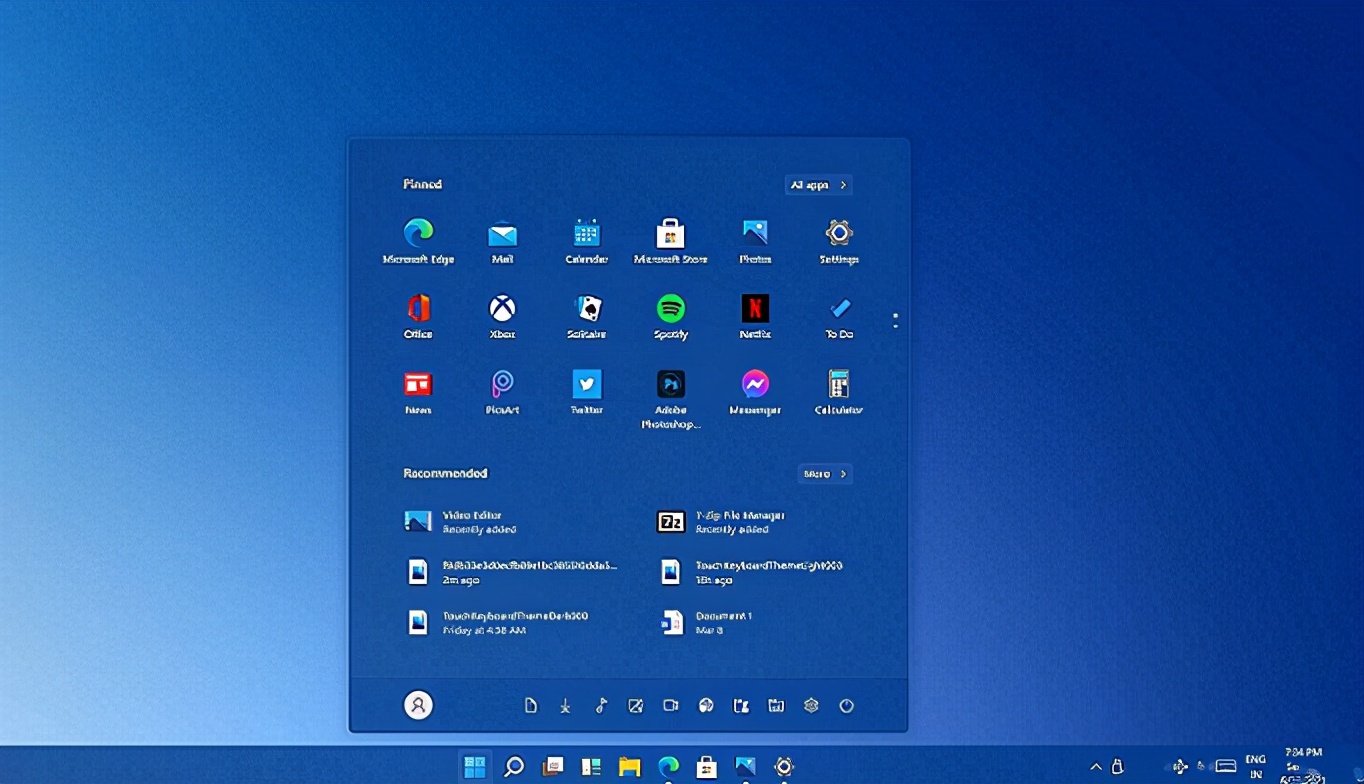This screenshot has width=1364, height=784.
Task: Launch the Mail app
Action: [502, 241]
